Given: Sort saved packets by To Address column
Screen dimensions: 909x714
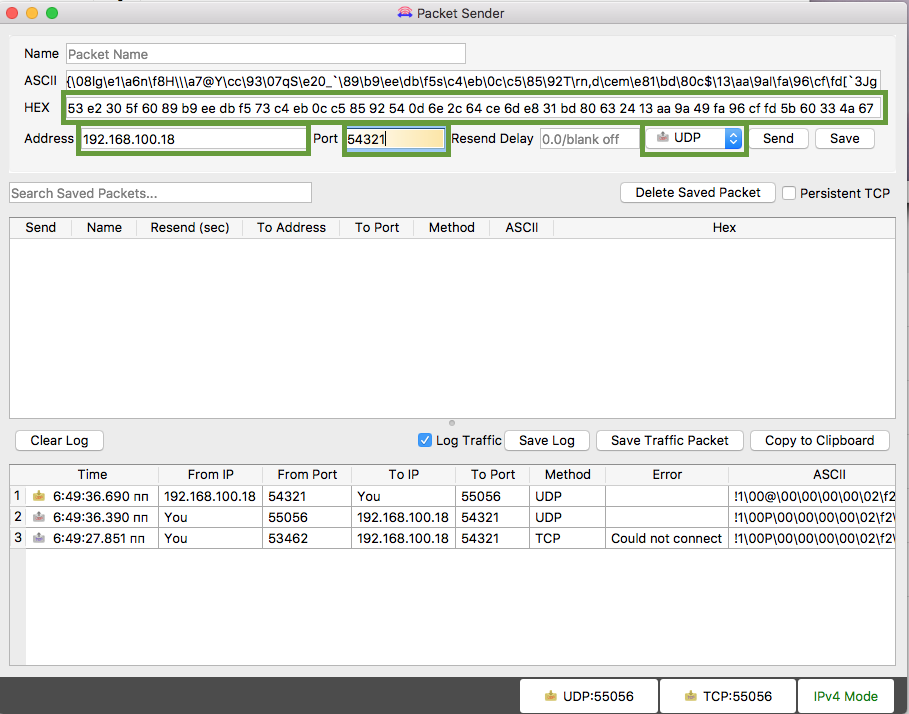Looking at the screenshot, I should point(291,228).
